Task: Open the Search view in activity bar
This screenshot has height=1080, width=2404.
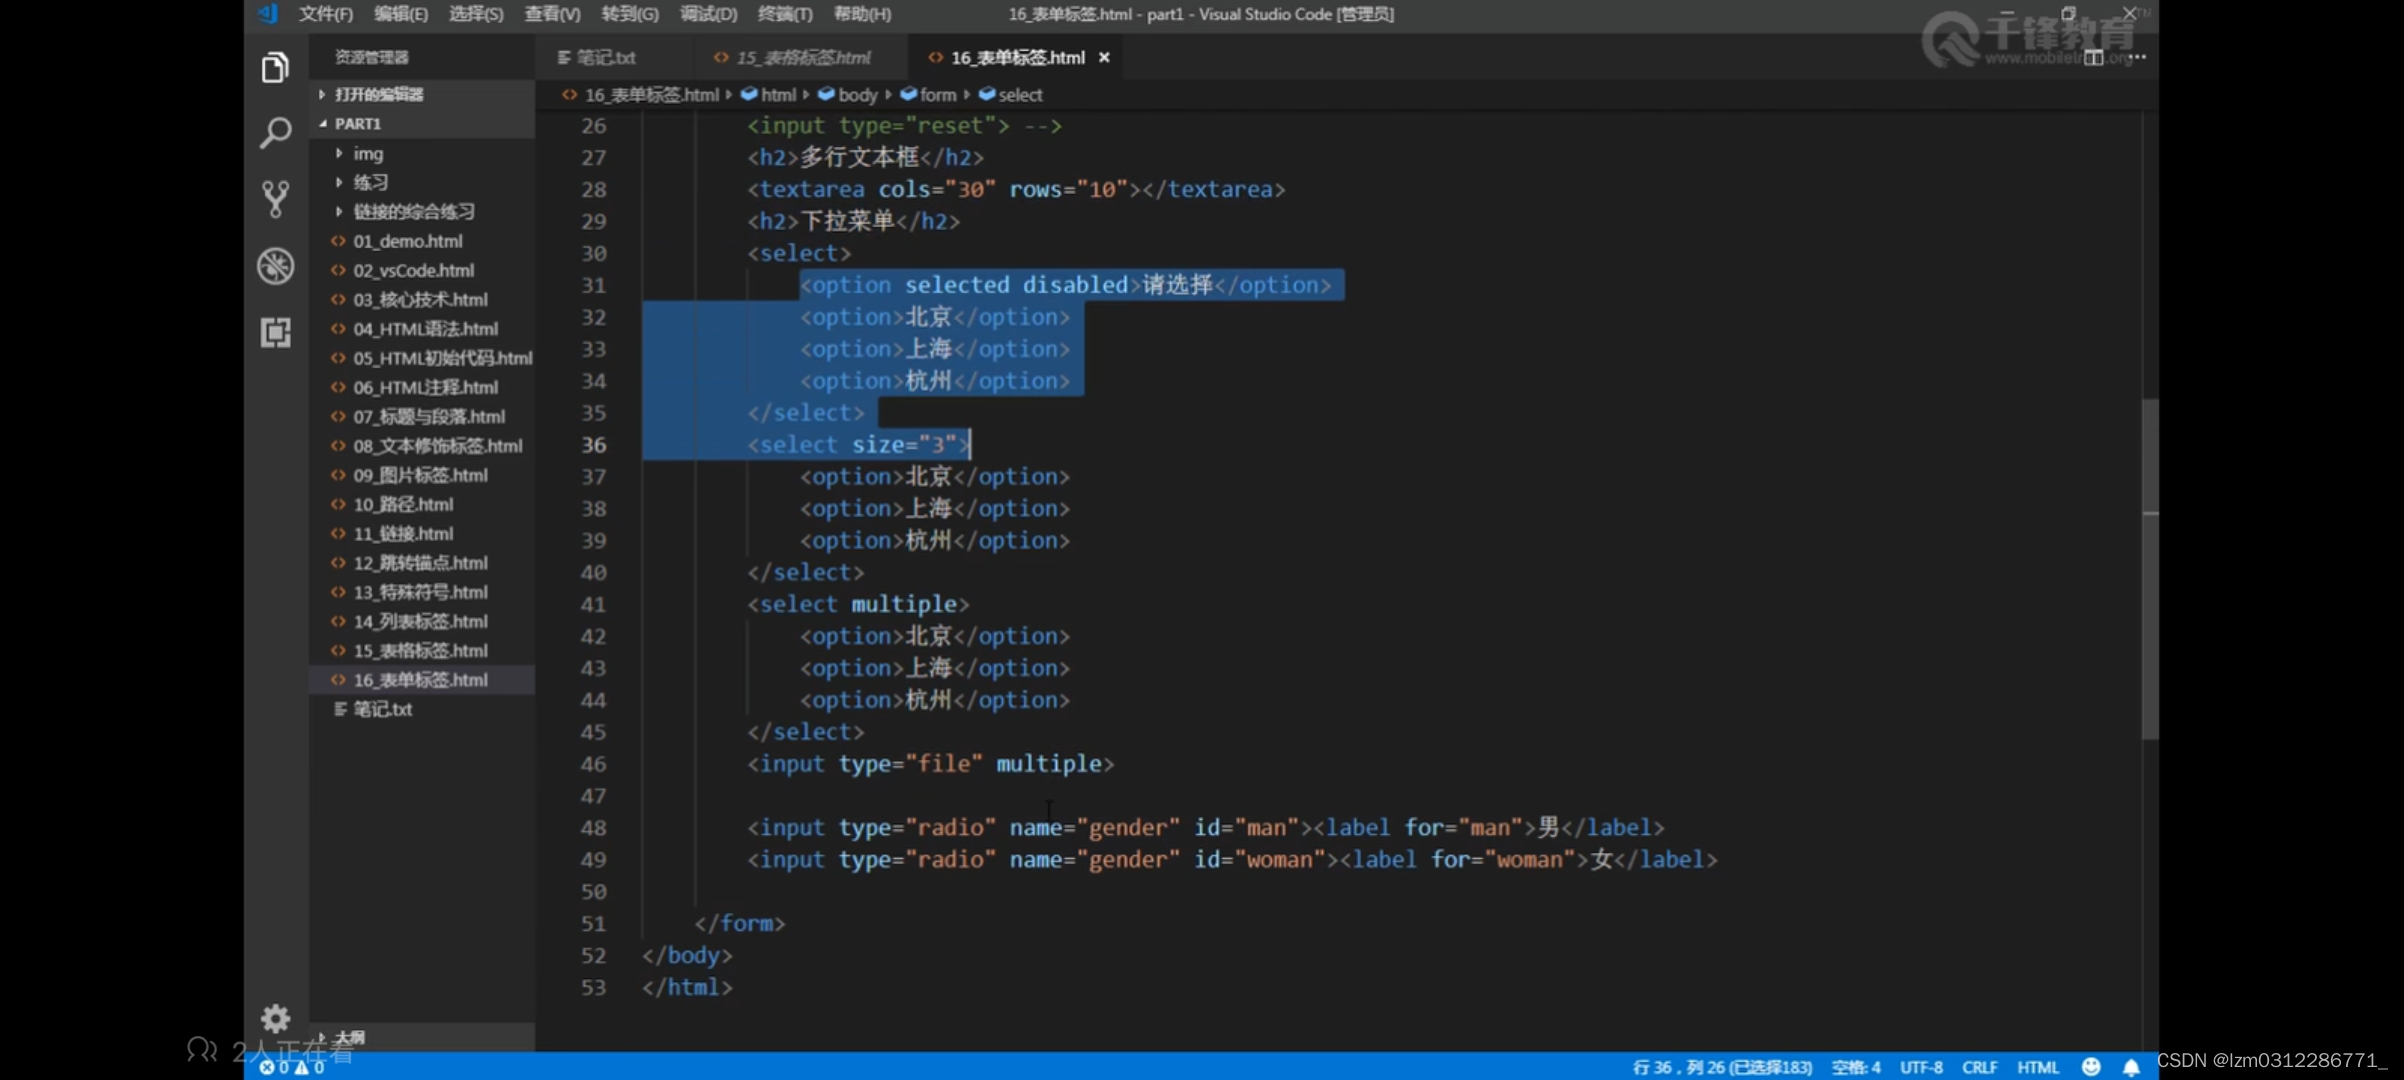Action: [x=275, y=132]
